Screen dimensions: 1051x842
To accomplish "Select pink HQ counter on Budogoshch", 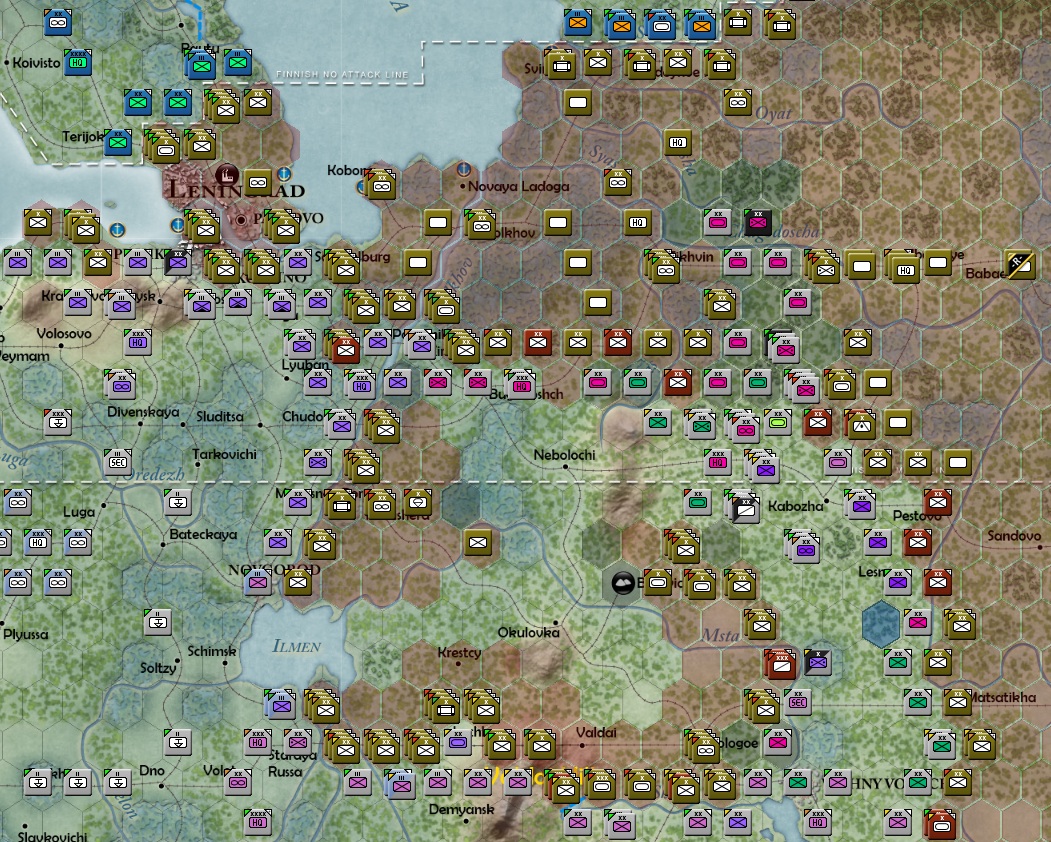I will point(521,385).
